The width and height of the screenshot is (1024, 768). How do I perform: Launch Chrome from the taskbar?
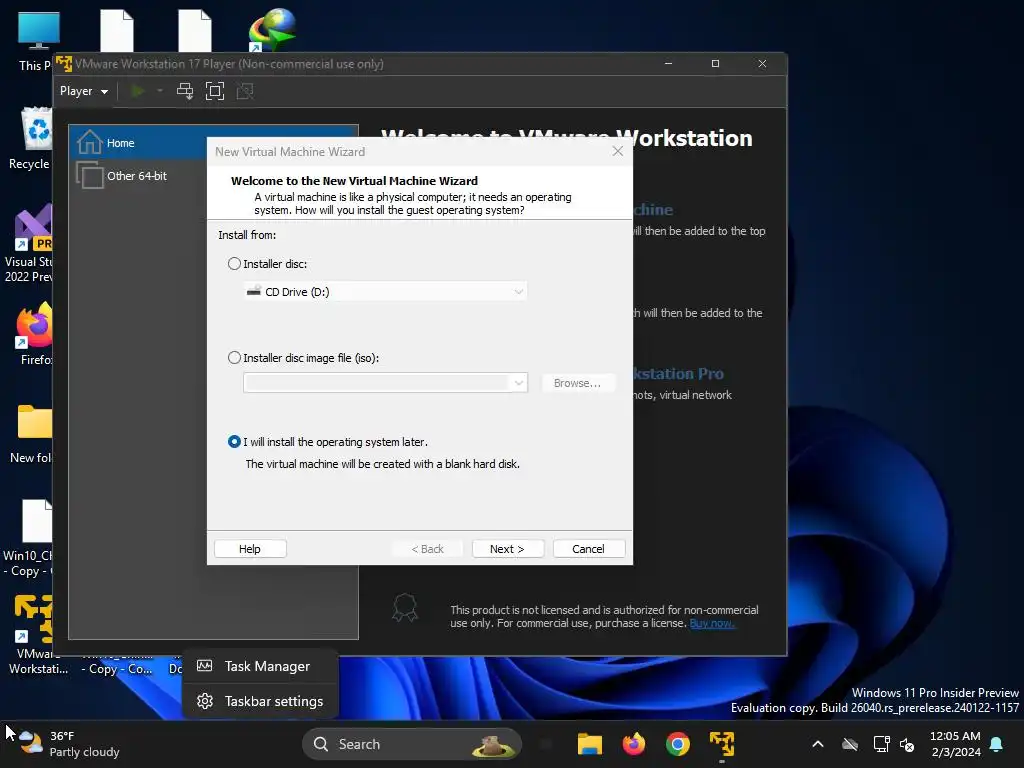coord(678,744)
